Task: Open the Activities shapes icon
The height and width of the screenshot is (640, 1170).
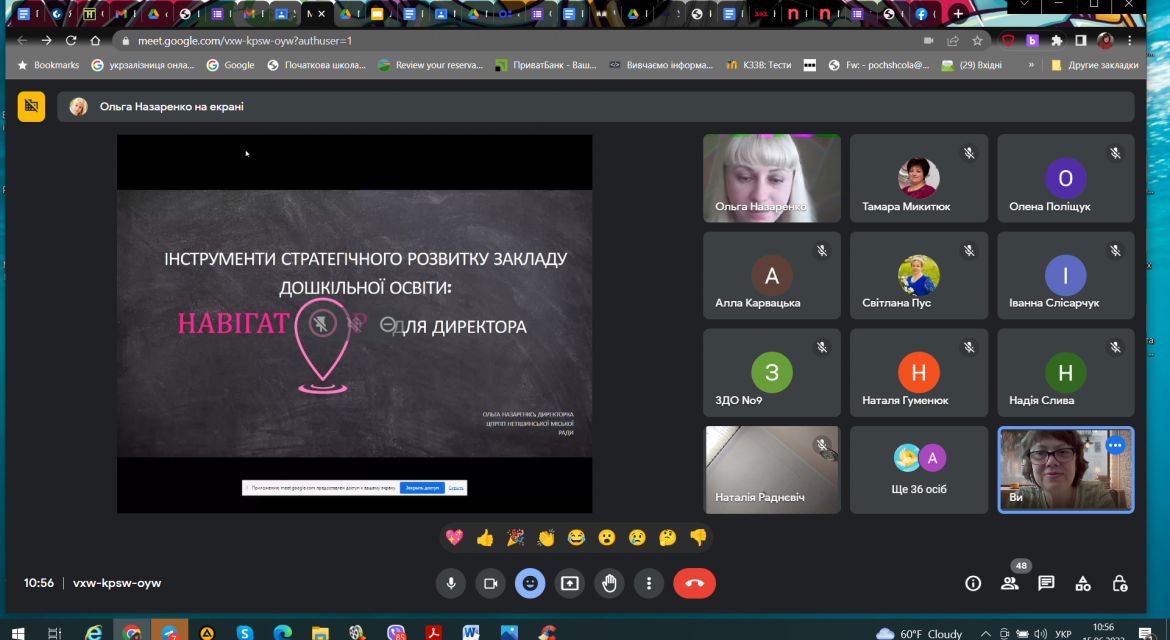Action: [x=1083, y=583]
